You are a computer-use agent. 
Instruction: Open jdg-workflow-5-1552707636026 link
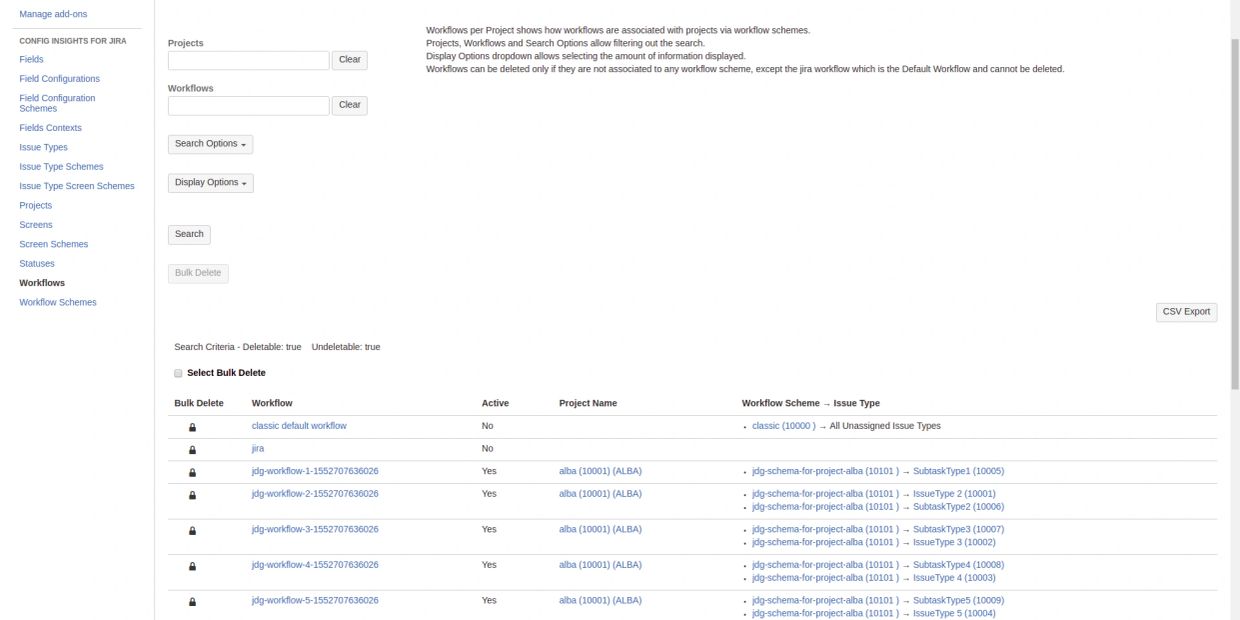315,601
